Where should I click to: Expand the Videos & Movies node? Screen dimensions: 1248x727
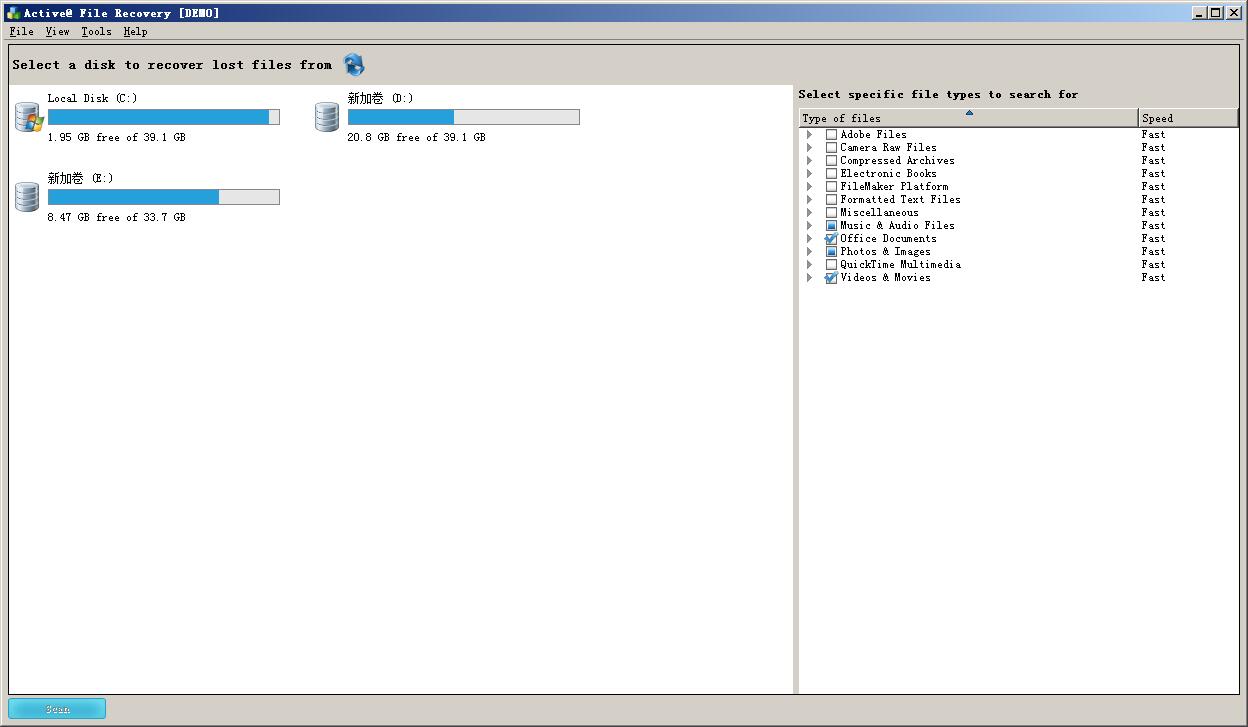pyautogui.click(x=810, y=278)
